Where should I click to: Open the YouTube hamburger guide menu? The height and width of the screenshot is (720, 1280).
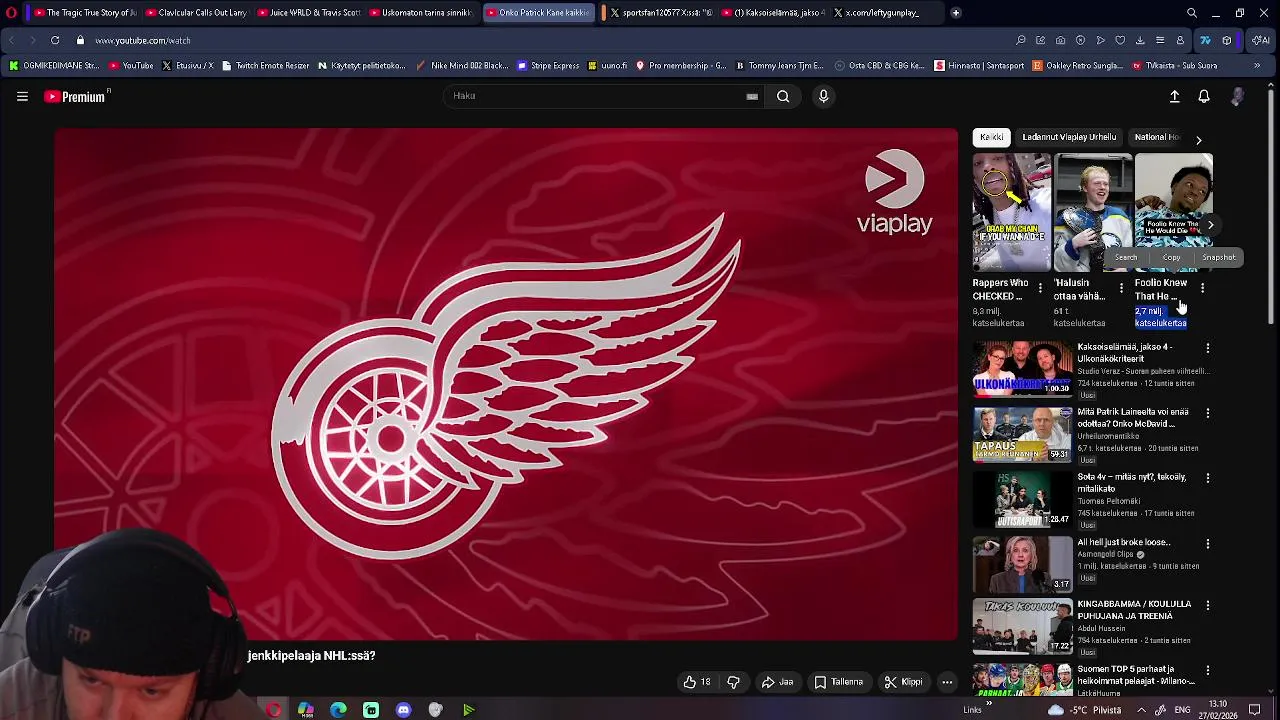22,96
